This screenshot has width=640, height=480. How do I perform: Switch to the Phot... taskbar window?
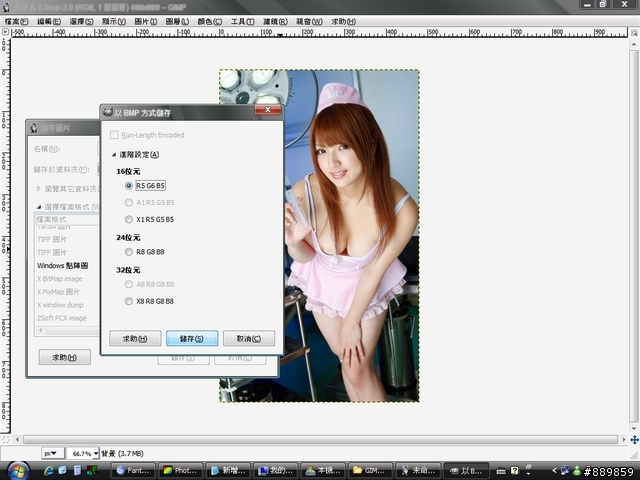(x=181, y=471)
